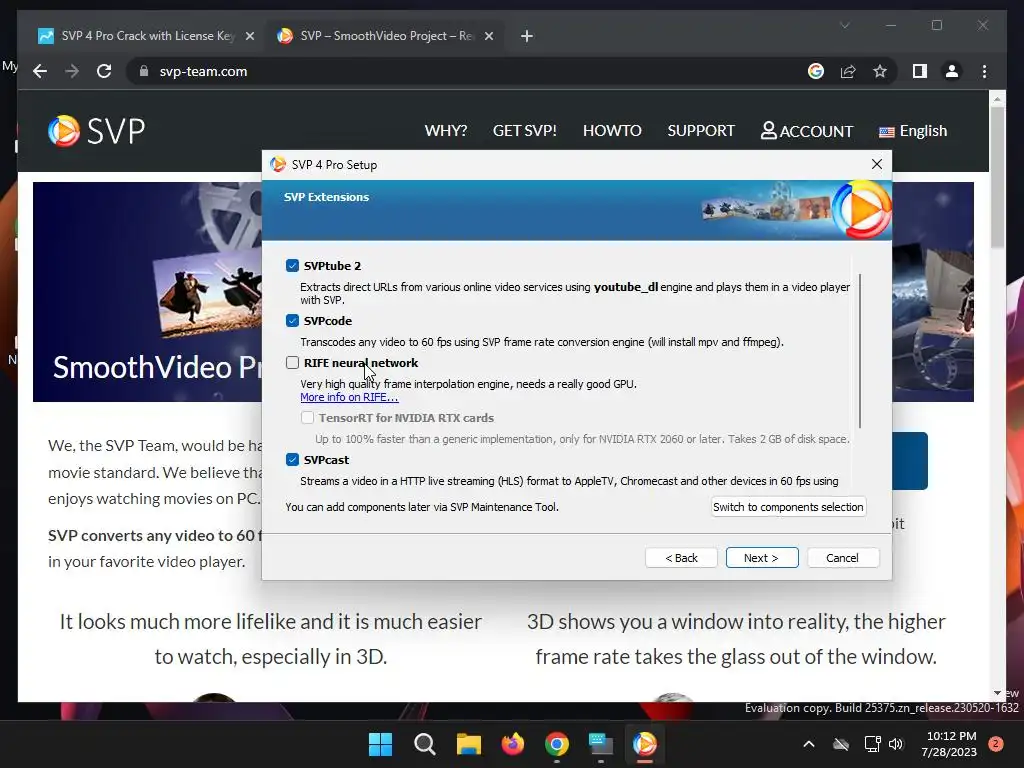Open Chrome three-dot menu

click(984, 71)
